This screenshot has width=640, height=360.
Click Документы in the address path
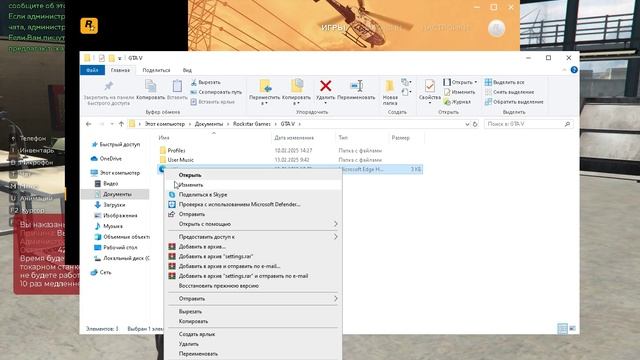pos(209,124)
